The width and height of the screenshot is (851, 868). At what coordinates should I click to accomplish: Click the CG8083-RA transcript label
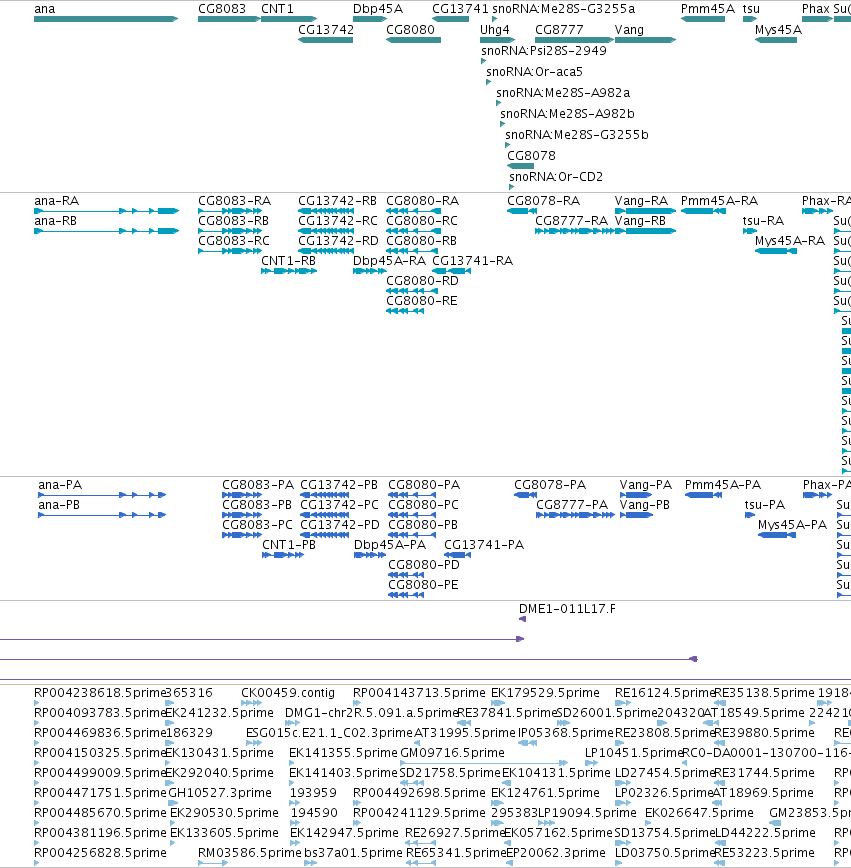234,201
